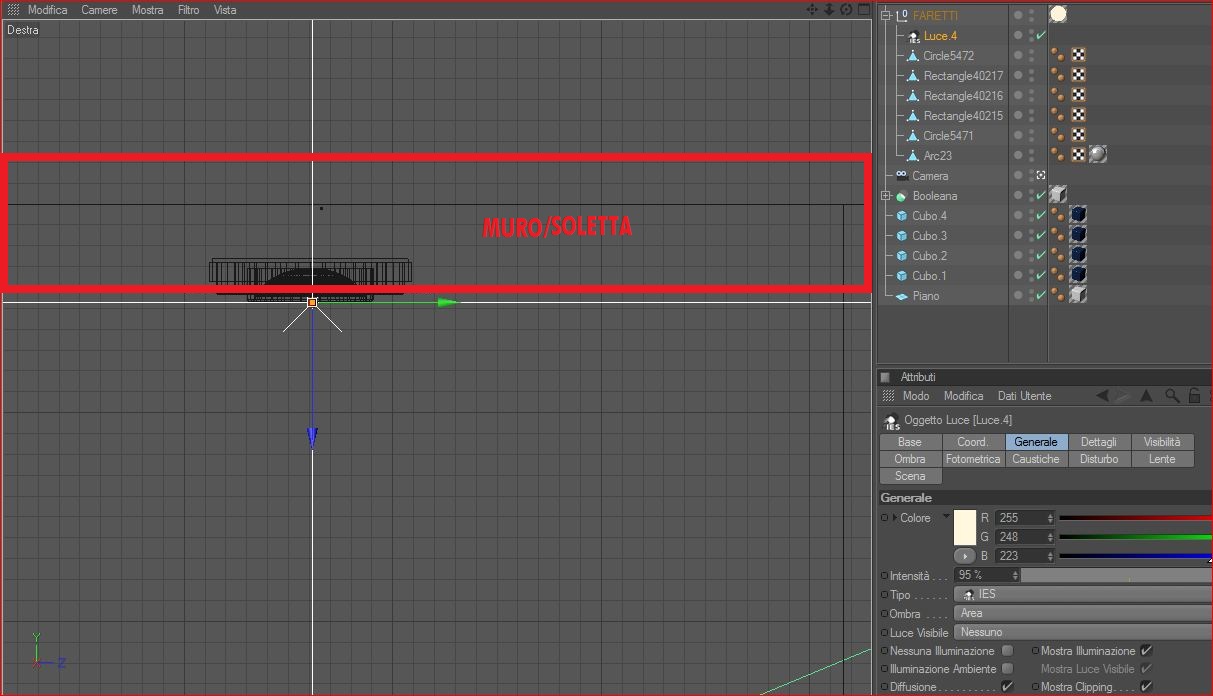Click the Circle5472 texture tag
The image size is (1213, 696).
1078,55
